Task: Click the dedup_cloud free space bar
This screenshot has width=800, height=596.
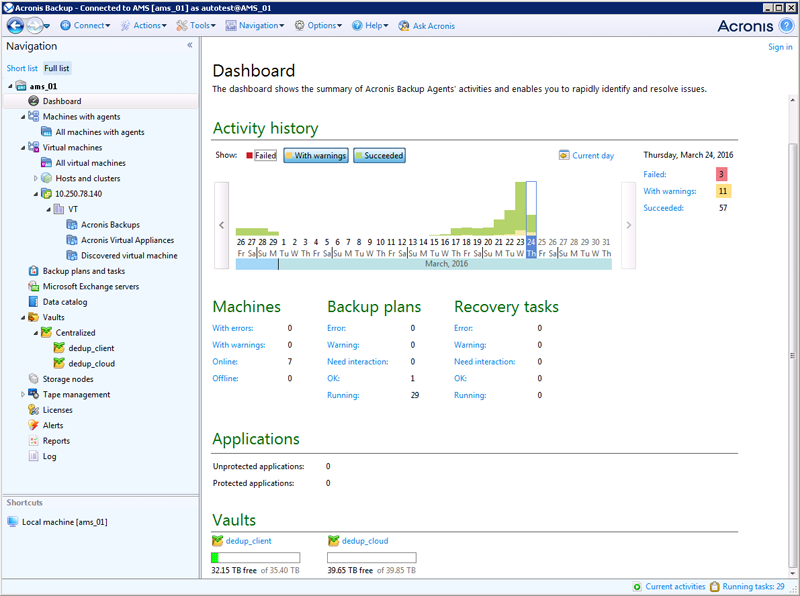Action: coord(371,558)
